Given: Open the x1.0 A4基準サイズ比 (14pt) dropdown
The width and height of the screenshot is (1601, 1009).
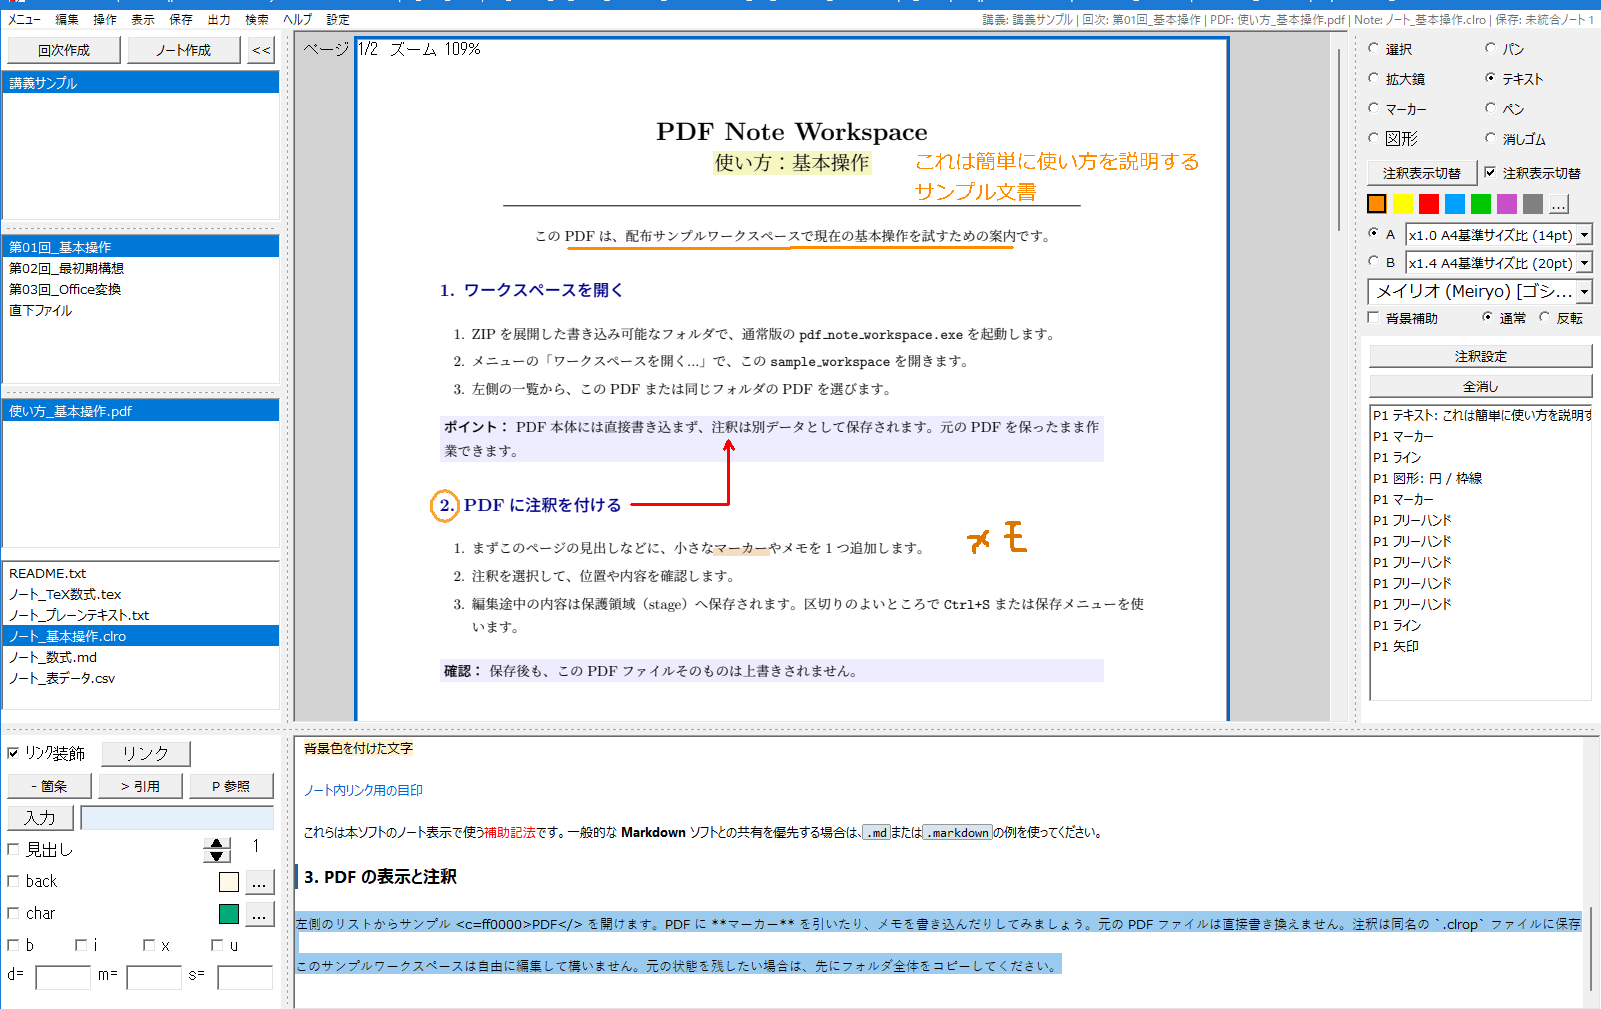Looking at the screenshot, I should (1498, 235).
